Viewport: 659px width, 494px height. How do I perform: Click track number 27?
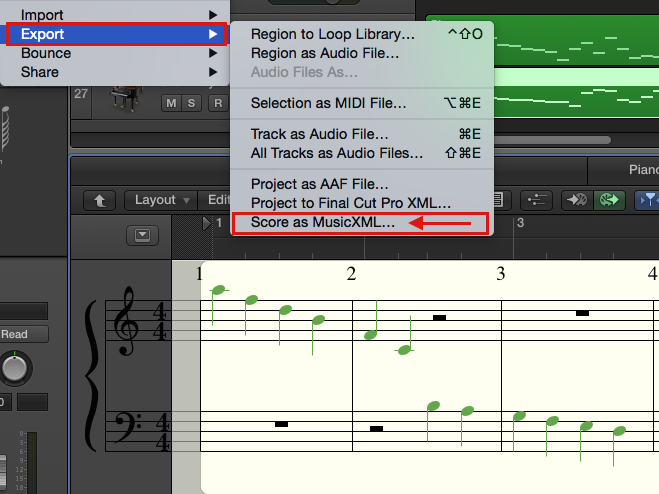point(81,94)
